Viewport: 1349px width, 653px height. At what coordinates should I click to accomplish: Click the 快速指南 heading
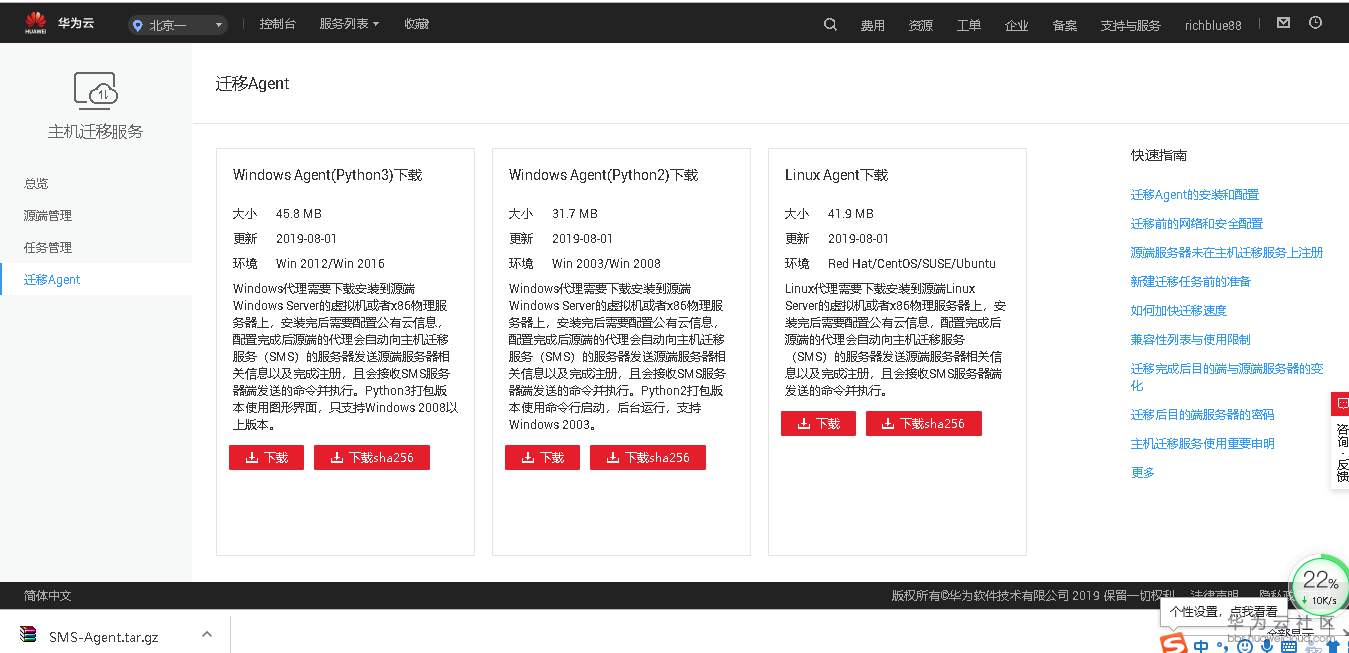[1159, 156]
